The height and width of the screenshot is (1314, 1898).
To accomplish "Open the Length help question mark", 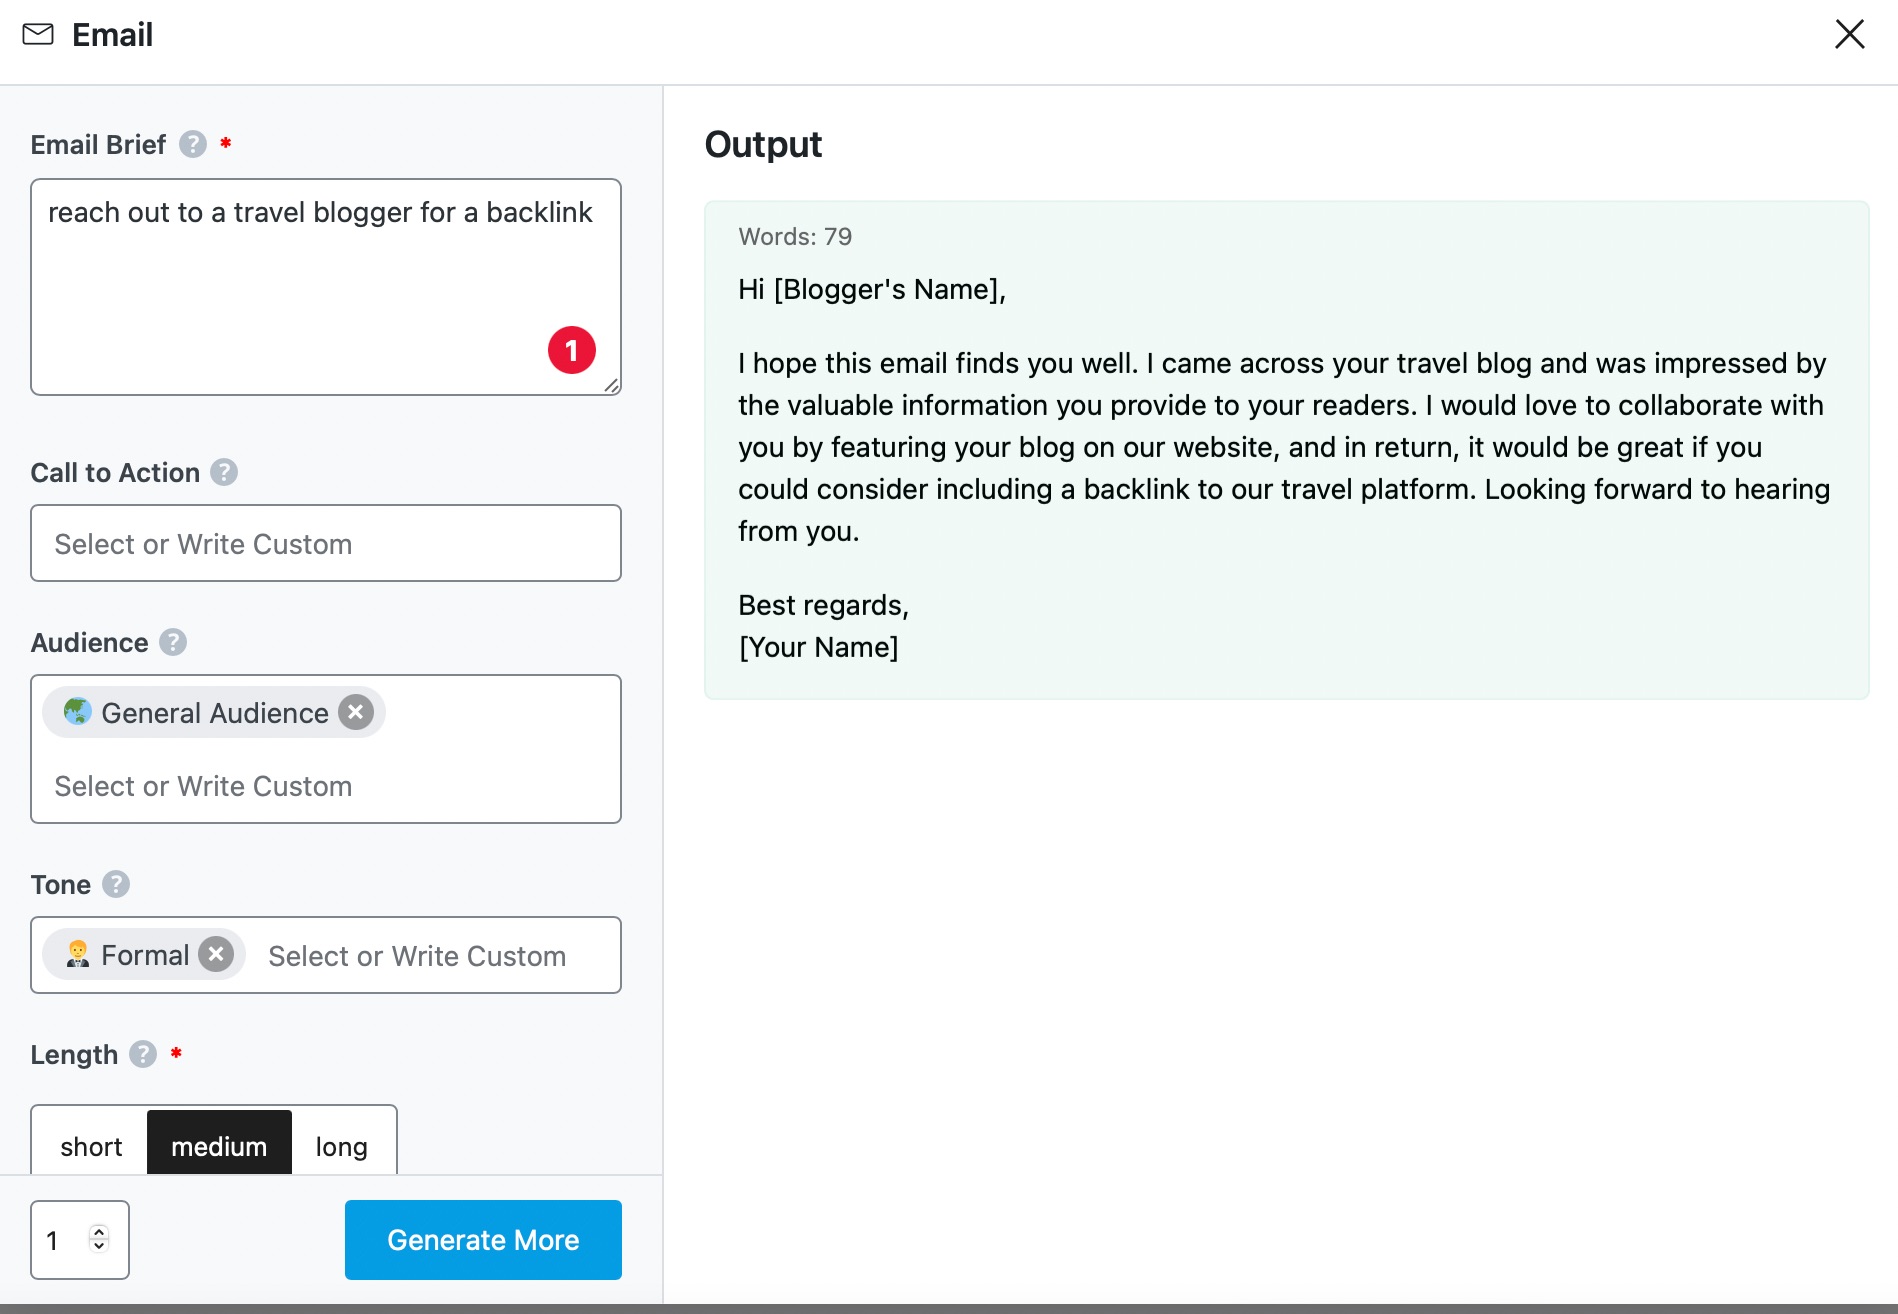I will pyautogui.click(x=143, y=1054).
